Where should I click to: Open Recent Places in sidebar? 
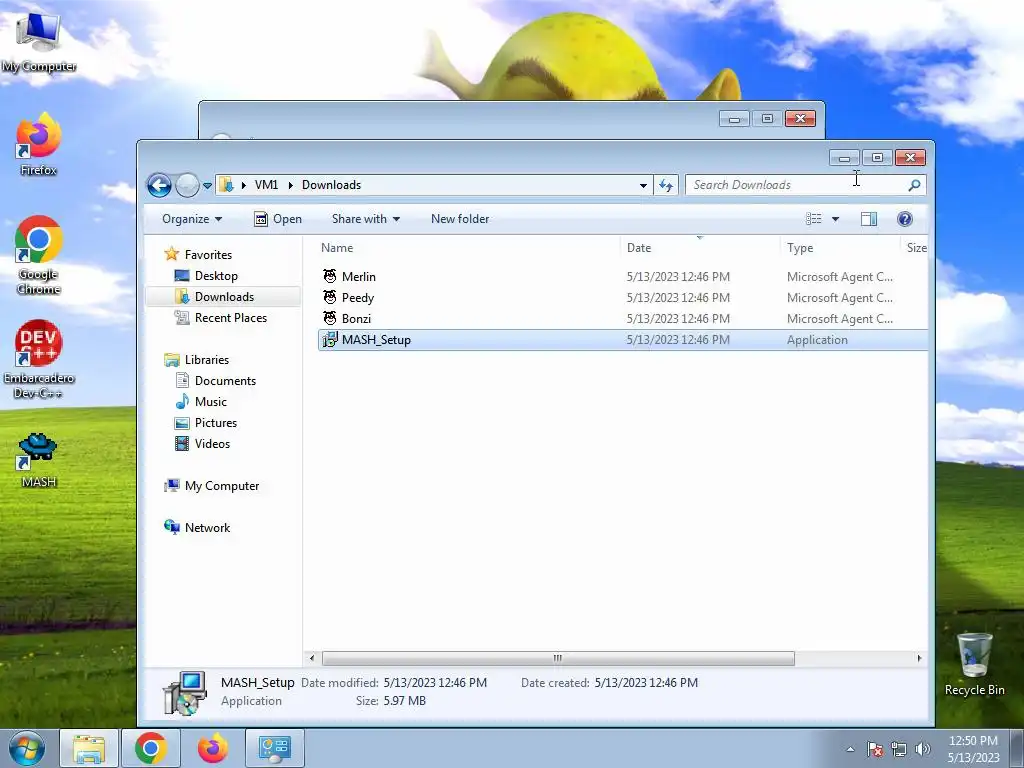230,317
